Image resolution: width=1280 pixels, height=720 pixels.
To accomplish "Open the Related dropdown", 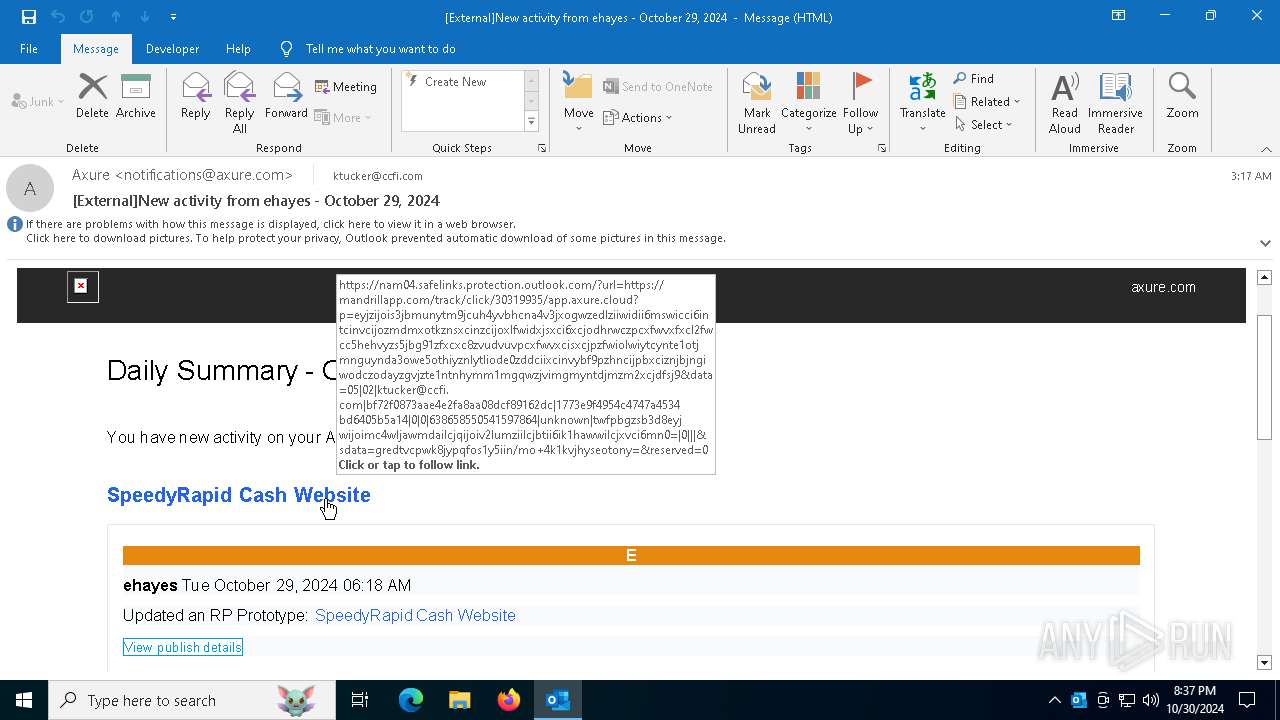I will [987, 102].
